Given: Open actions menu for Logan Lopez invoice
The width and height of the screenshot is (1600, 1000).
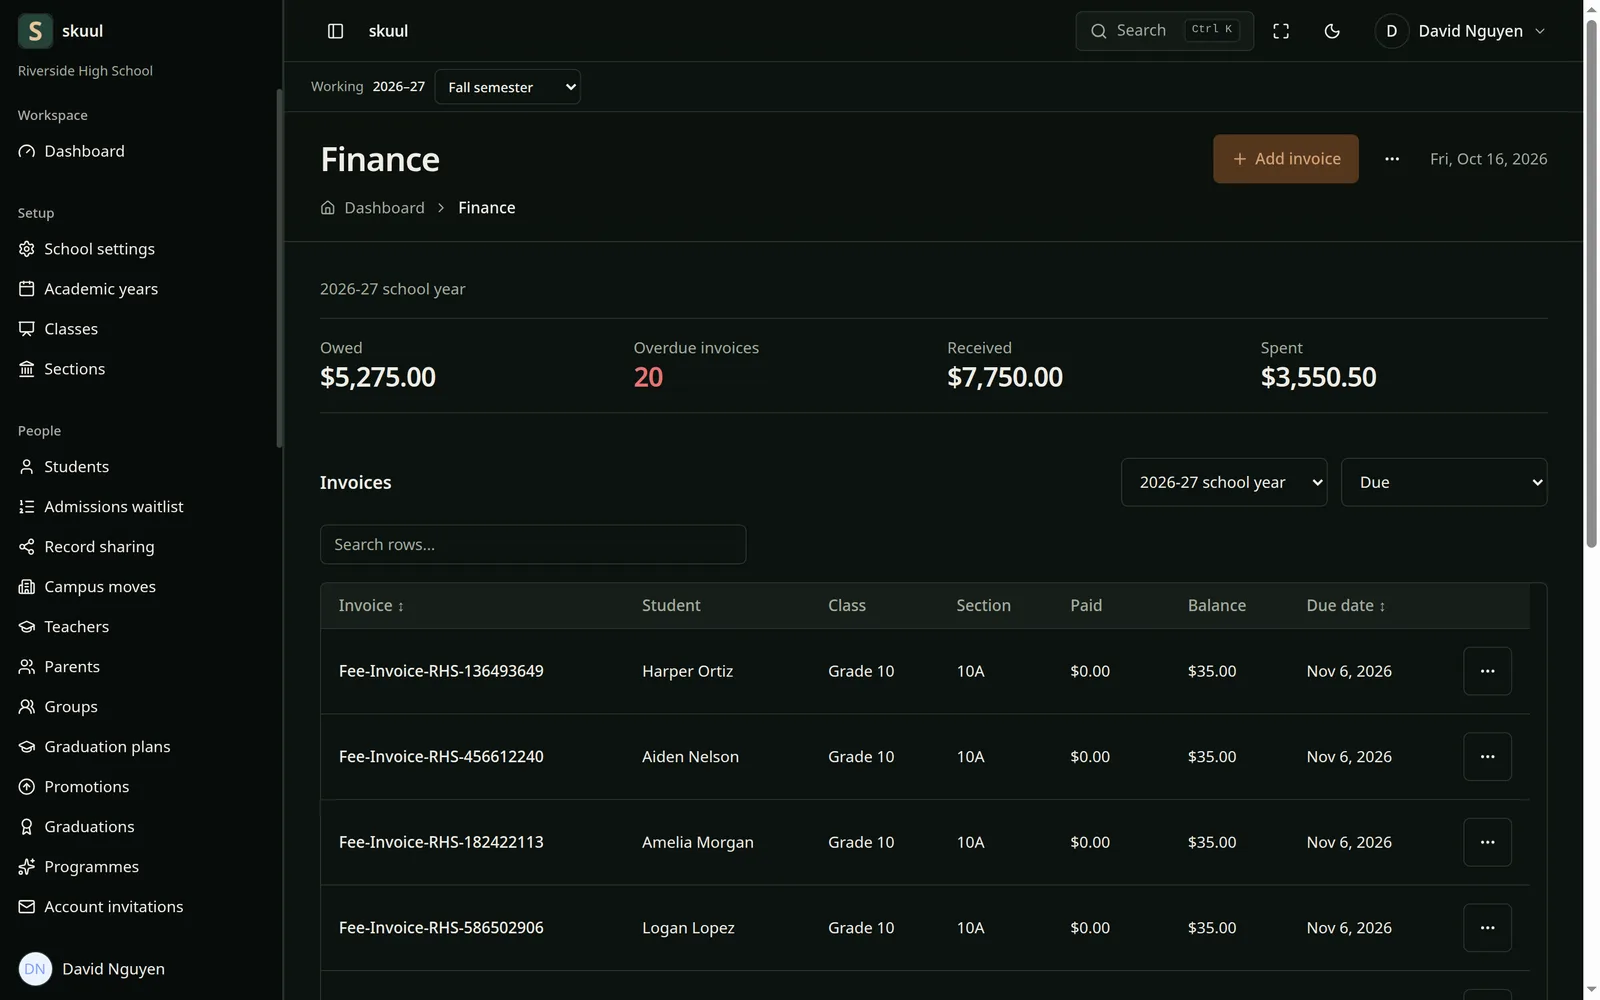Looking at the screenshot, I should [x=1487, y=928].
